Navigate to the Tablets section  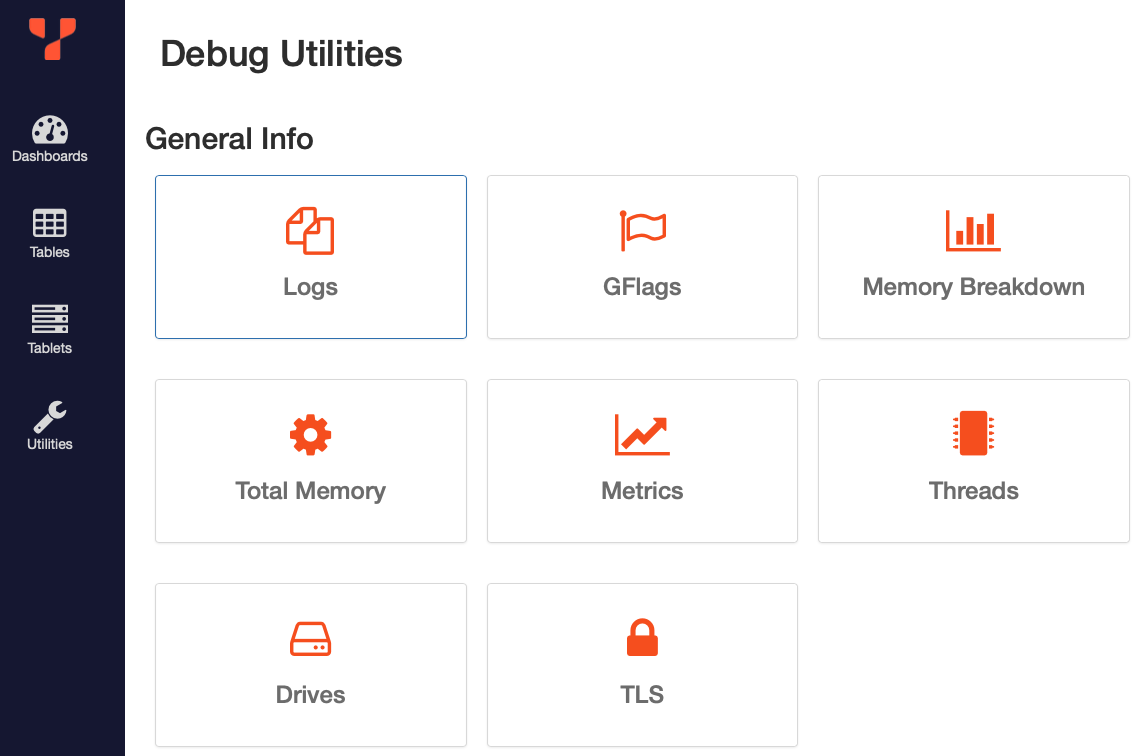(49, 330)
